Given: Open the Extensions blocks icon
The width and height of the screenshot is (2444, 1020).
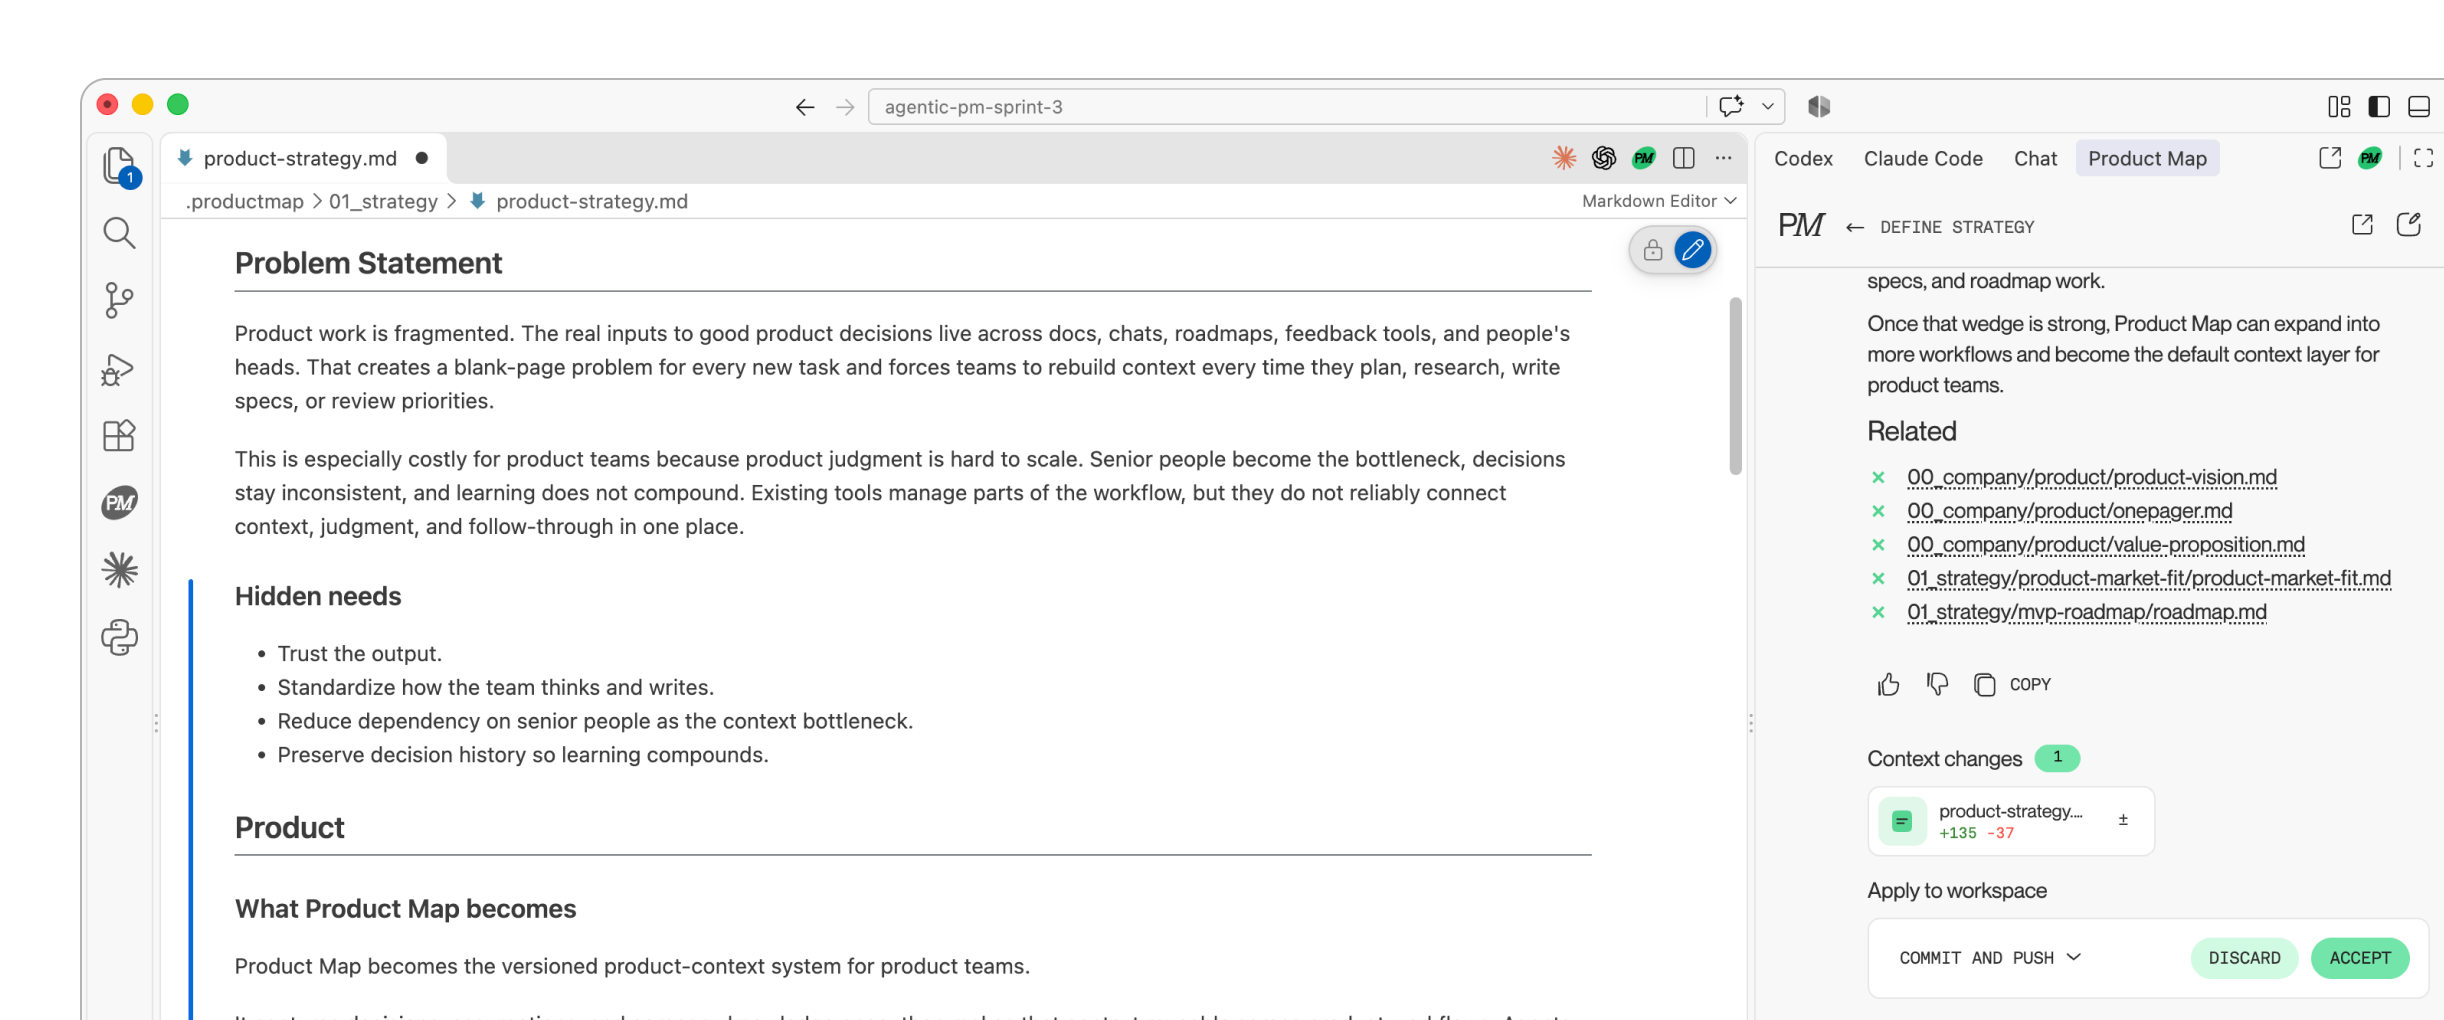Looking at the screenshot, I should tap(119, 436).
